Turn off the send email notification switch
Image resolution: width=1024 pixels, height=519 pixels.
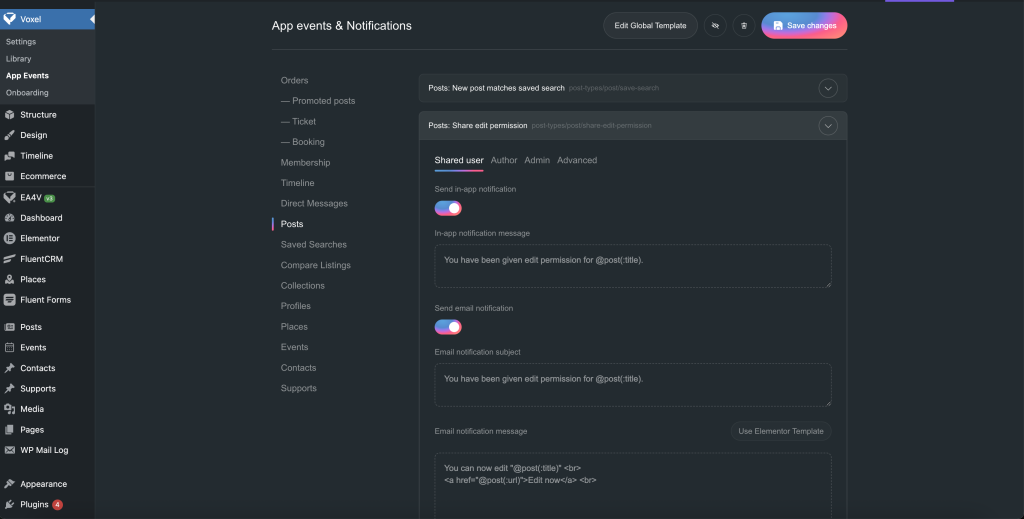point(448,327)
